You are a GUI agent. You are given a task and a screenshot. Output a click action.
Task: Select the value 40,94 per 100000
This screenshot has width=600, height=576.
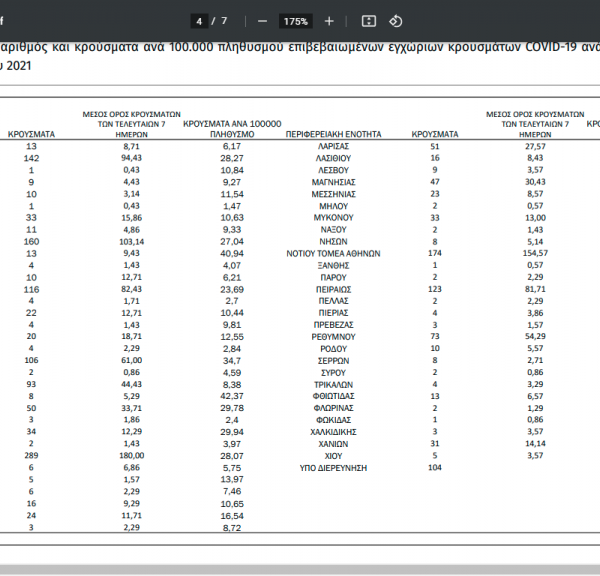232,254
